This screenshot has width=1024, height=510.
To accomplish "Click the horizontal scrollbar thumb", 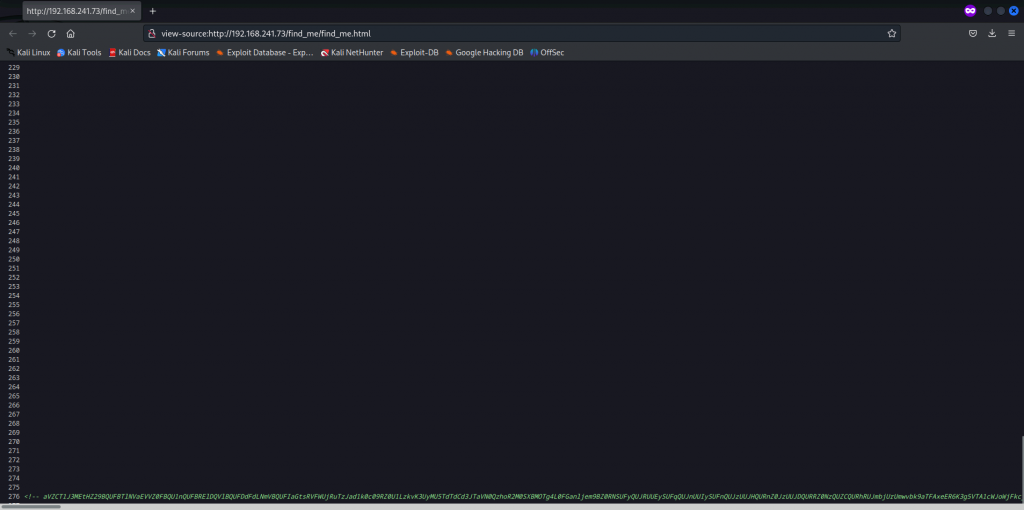I will pos(31,507).
